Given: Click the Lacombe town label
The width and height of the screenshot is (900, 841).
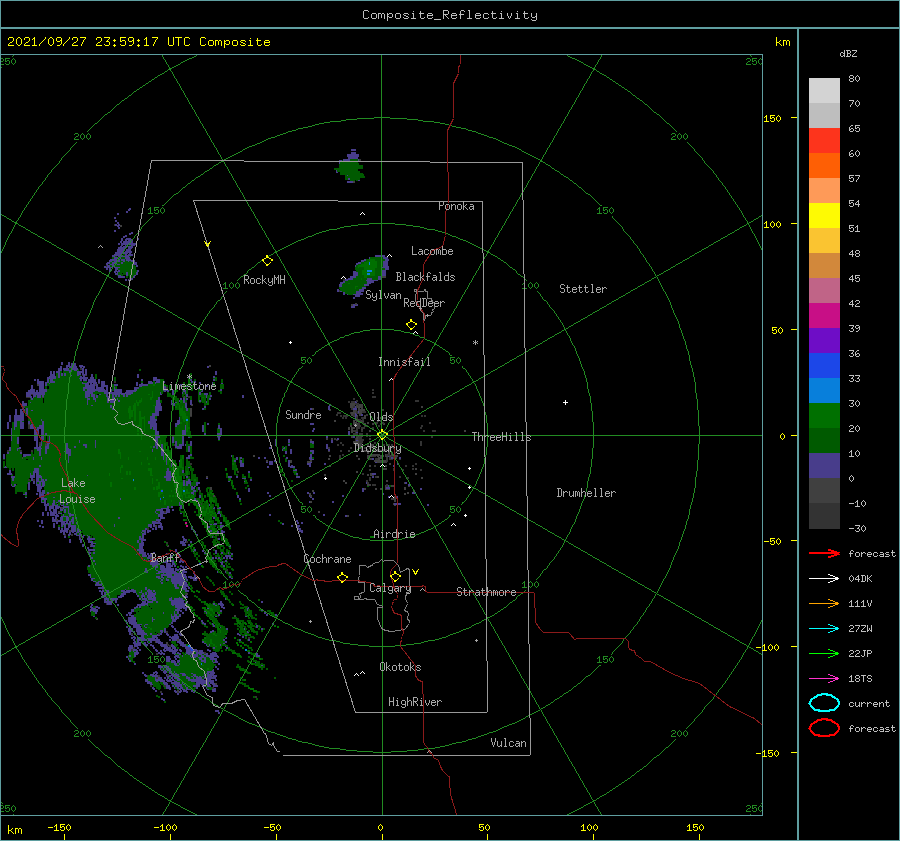Looking at the screenshot, I should (x=432, y=251).
